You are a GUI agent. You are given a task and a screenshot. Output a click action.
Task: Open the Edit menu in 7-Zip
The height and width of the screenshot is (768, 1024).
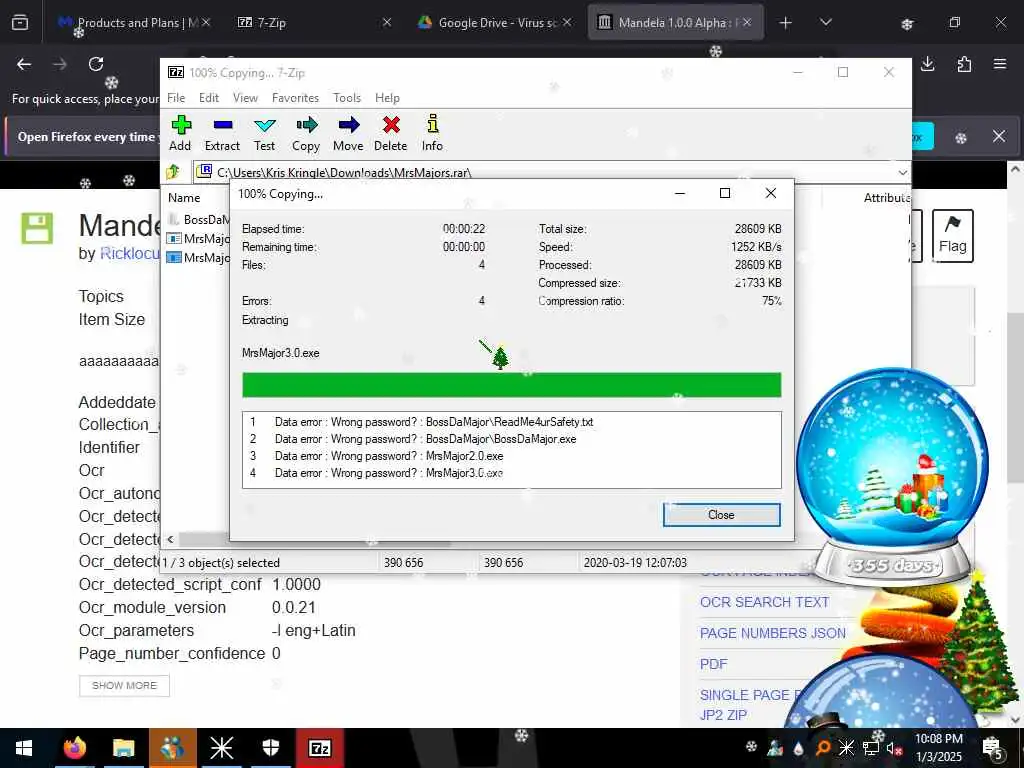click(x=209, y=98)
